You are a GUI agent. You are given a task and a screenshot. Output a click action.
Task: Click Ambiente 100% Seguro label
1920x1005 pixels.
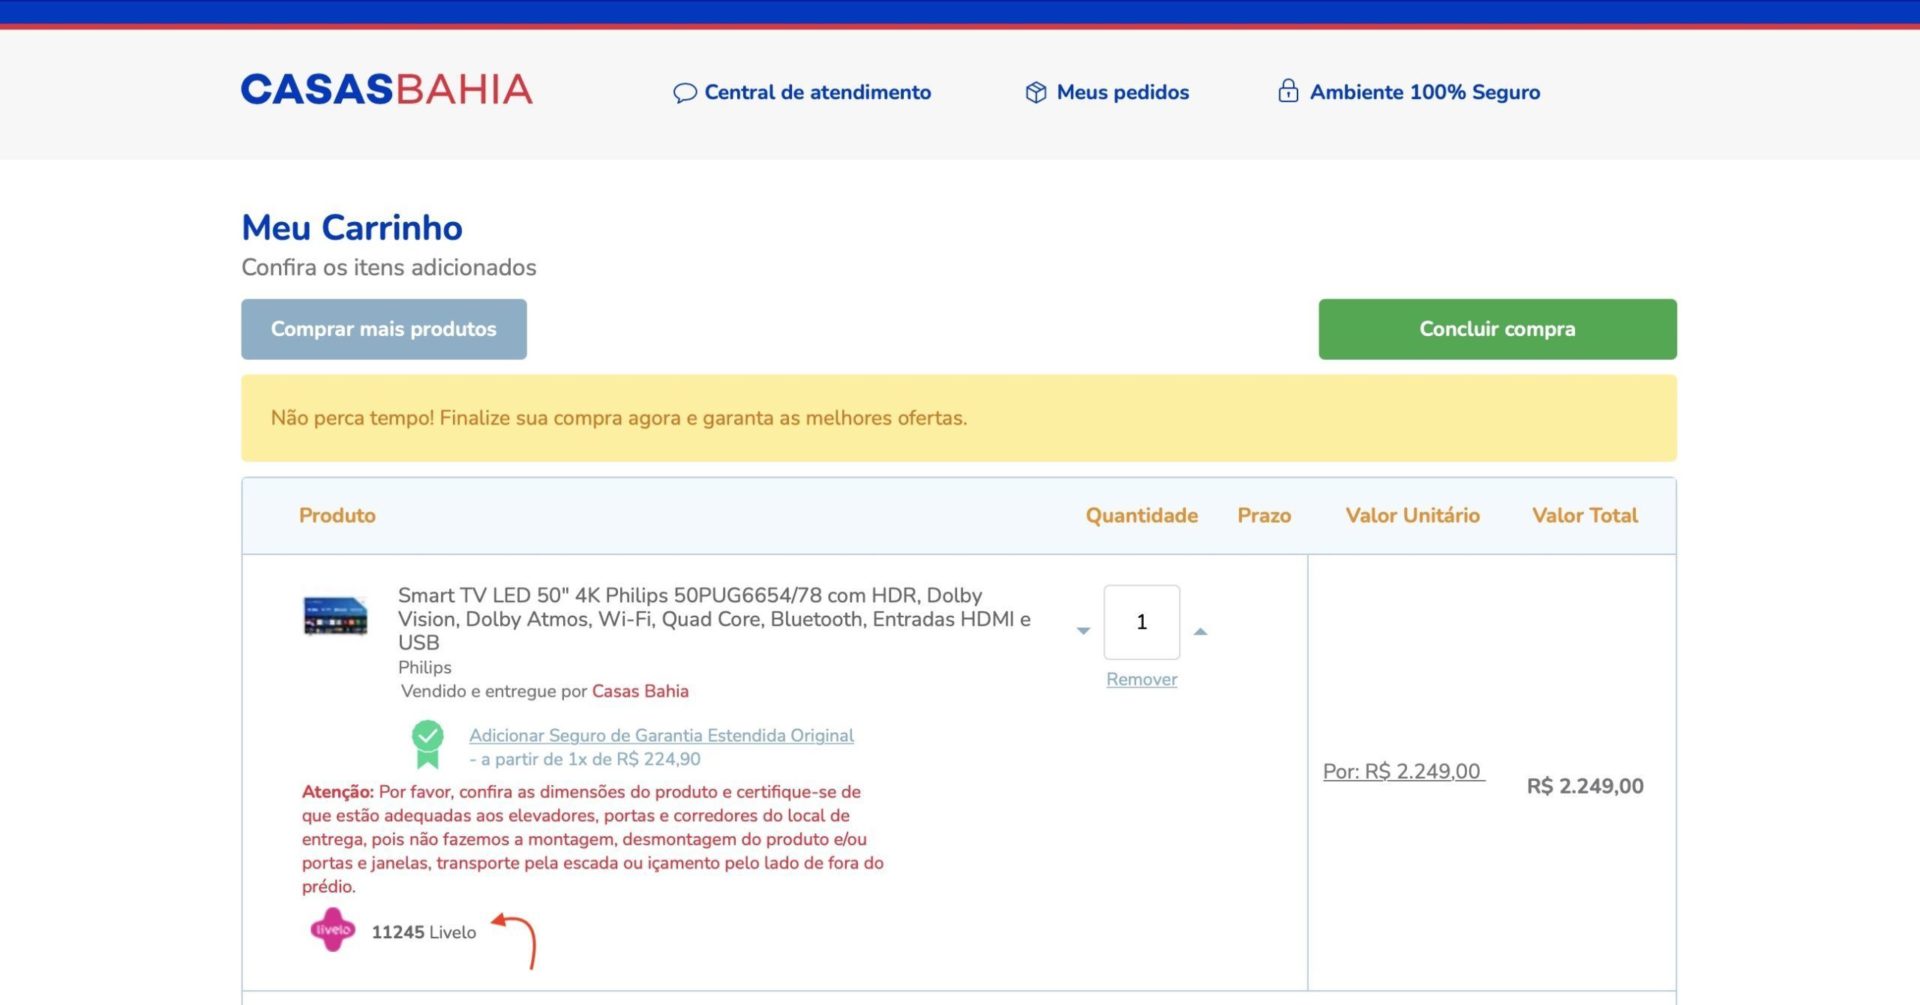pyautogui.click(x=1425, y=92)
